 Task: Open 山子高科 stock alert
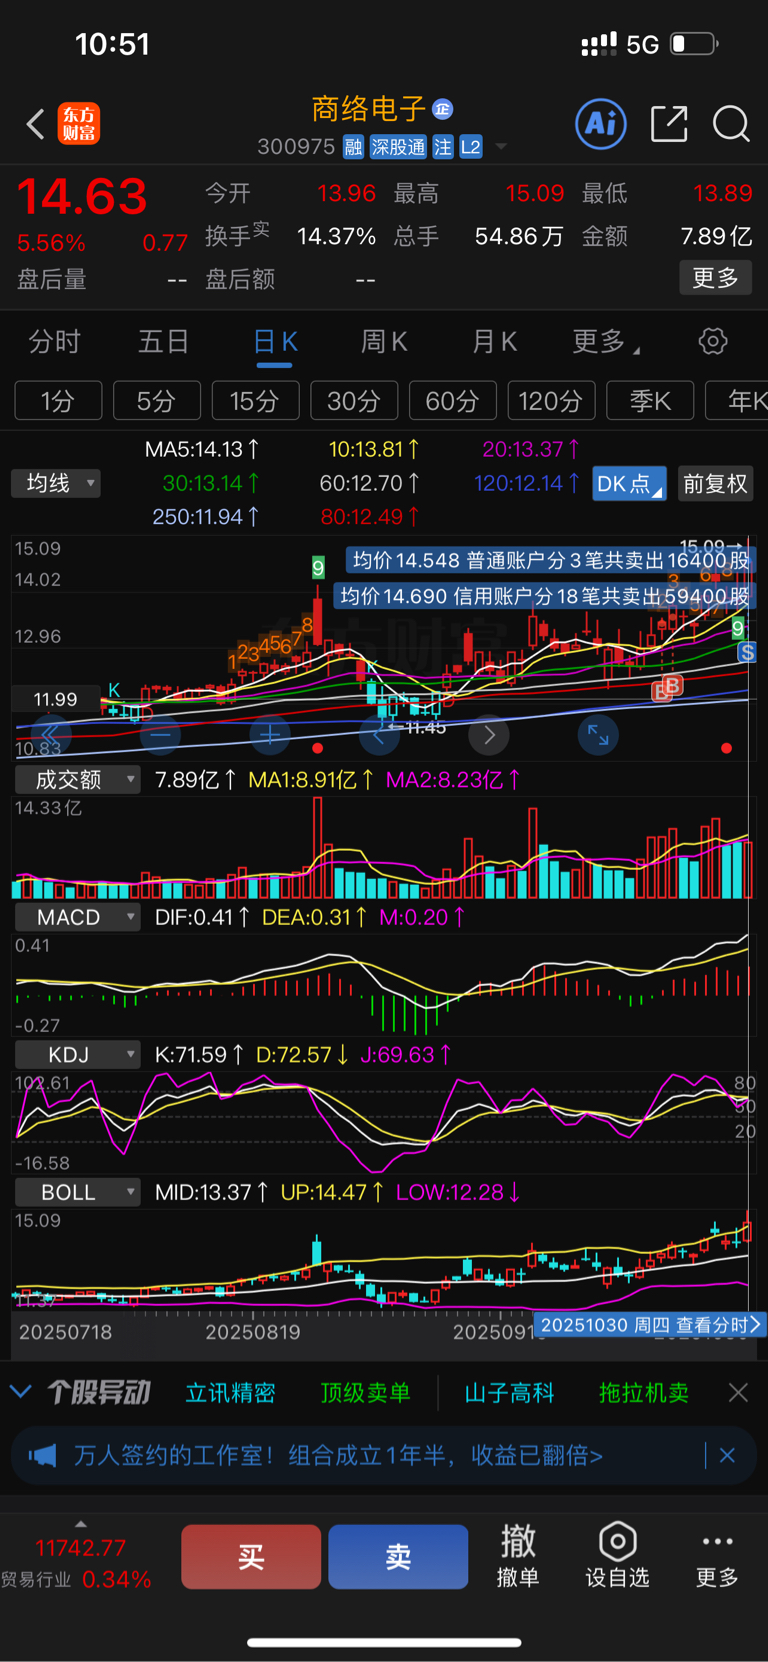coord(509,1393)
